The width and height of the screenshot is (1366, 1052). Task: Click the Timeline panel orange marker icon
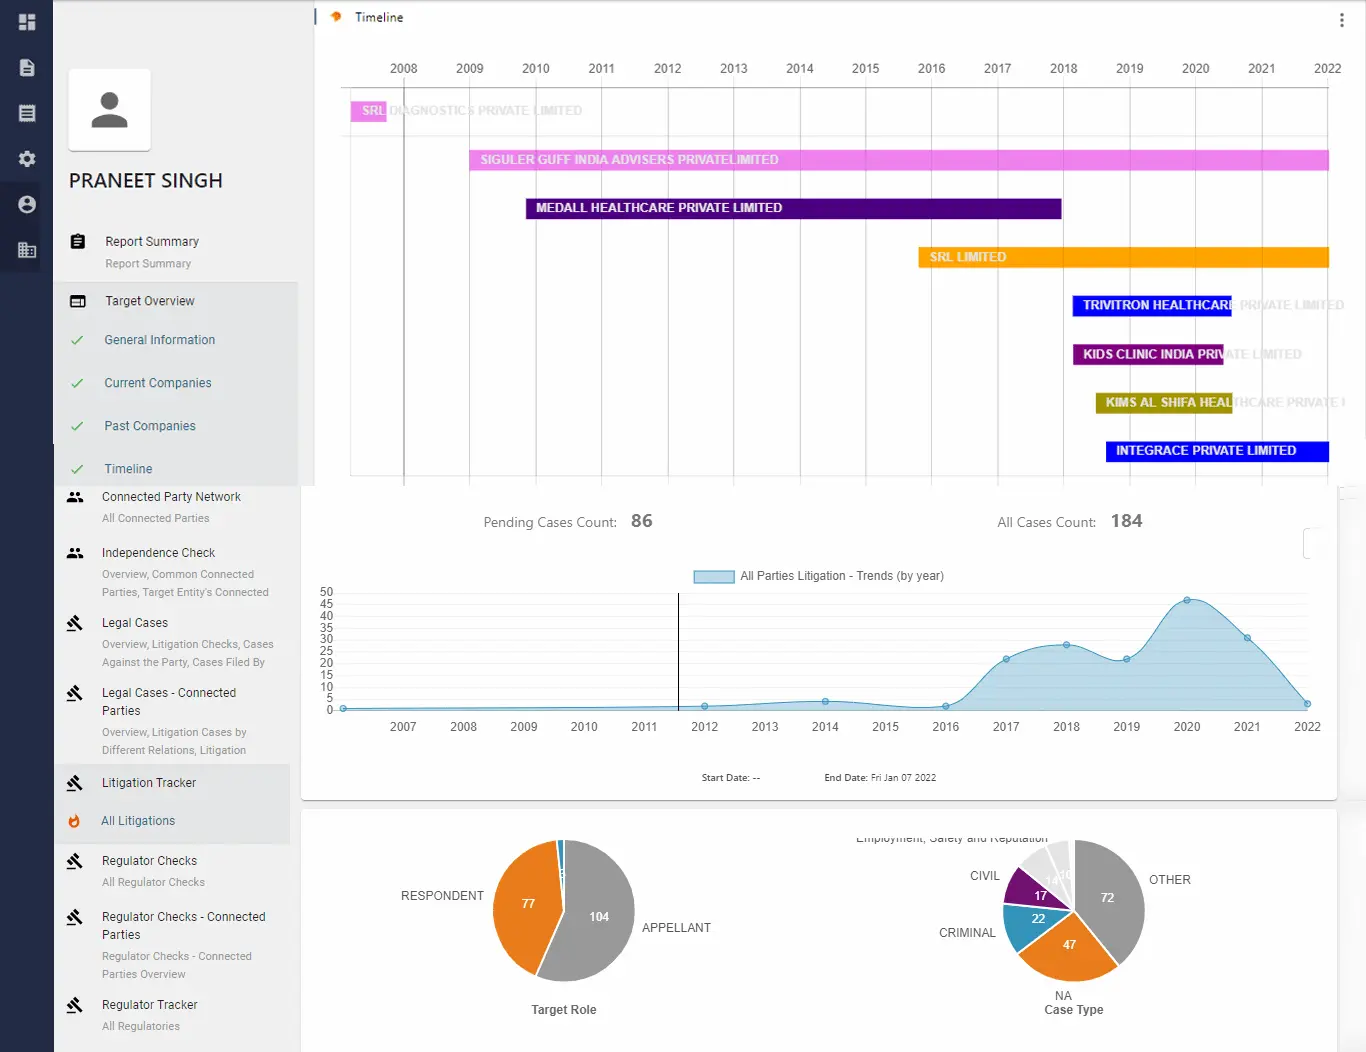point(336,17)
